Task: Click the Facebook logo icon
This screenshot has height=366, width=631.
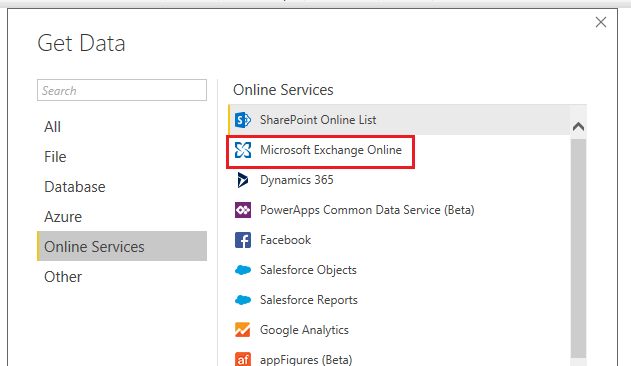Action: click(x=243, y=240)
